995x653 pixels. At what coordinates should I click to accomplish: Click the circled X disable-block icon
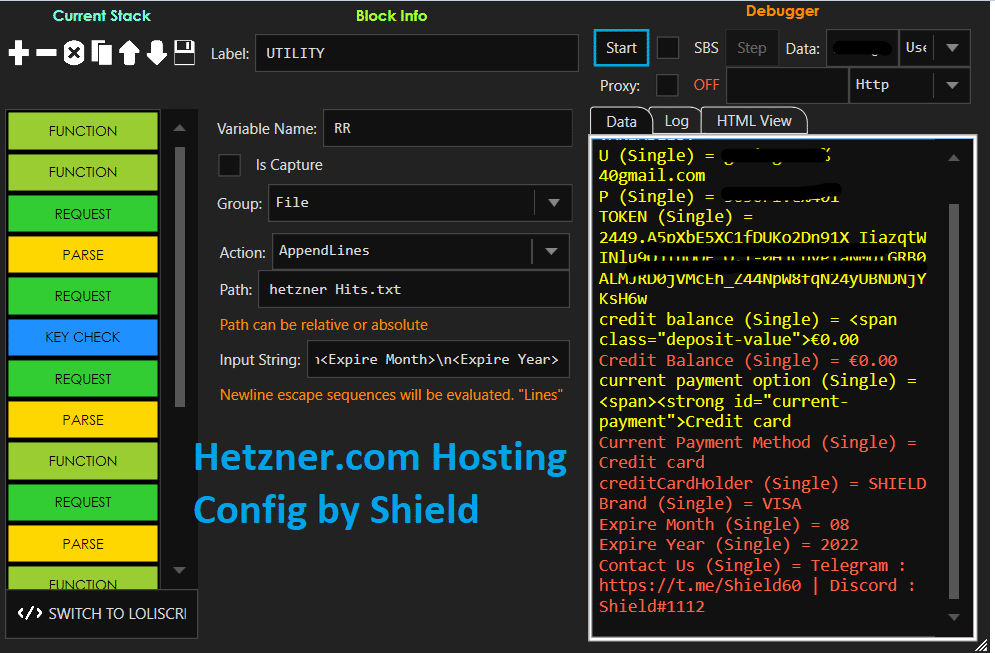coord(74,53)
